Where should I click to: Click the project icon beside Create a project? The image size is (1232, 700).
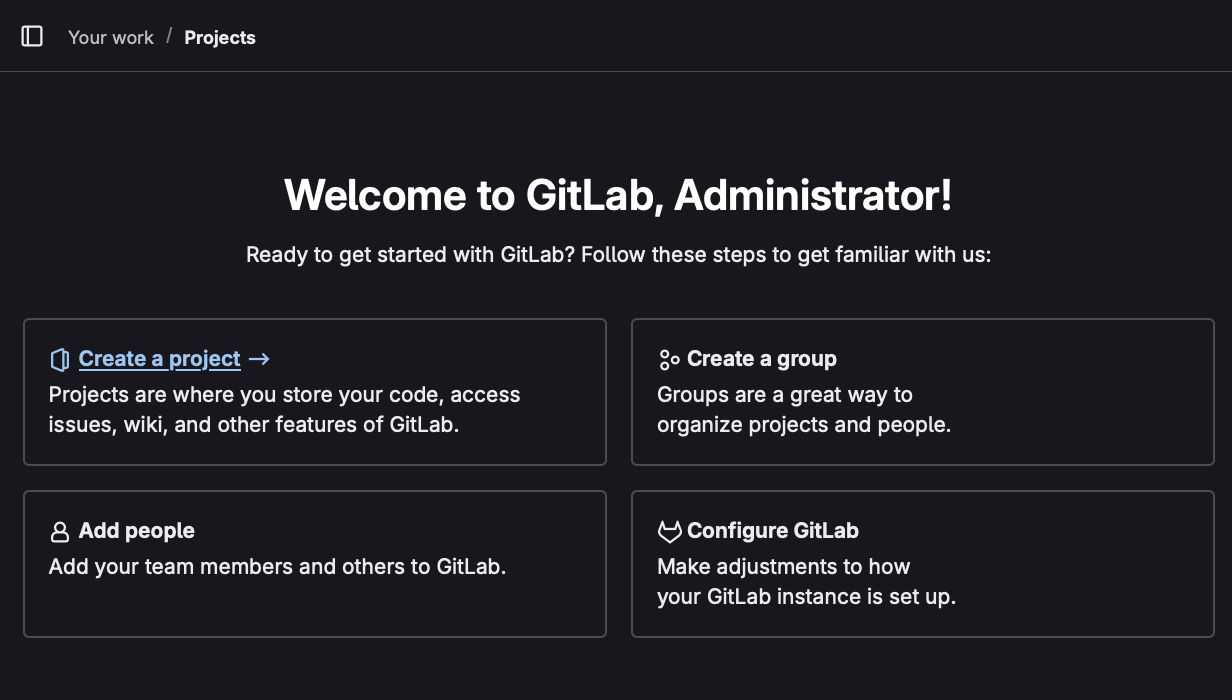coord(60,360)
